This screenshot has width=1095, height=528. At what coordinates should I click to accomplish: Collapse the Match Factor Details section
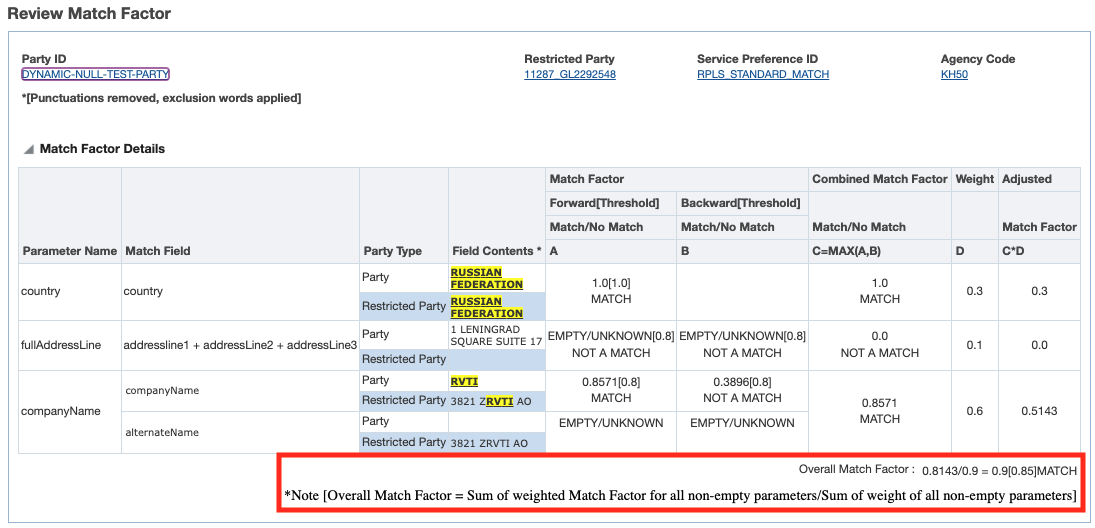pyautogui.click(x=28, y=149)
